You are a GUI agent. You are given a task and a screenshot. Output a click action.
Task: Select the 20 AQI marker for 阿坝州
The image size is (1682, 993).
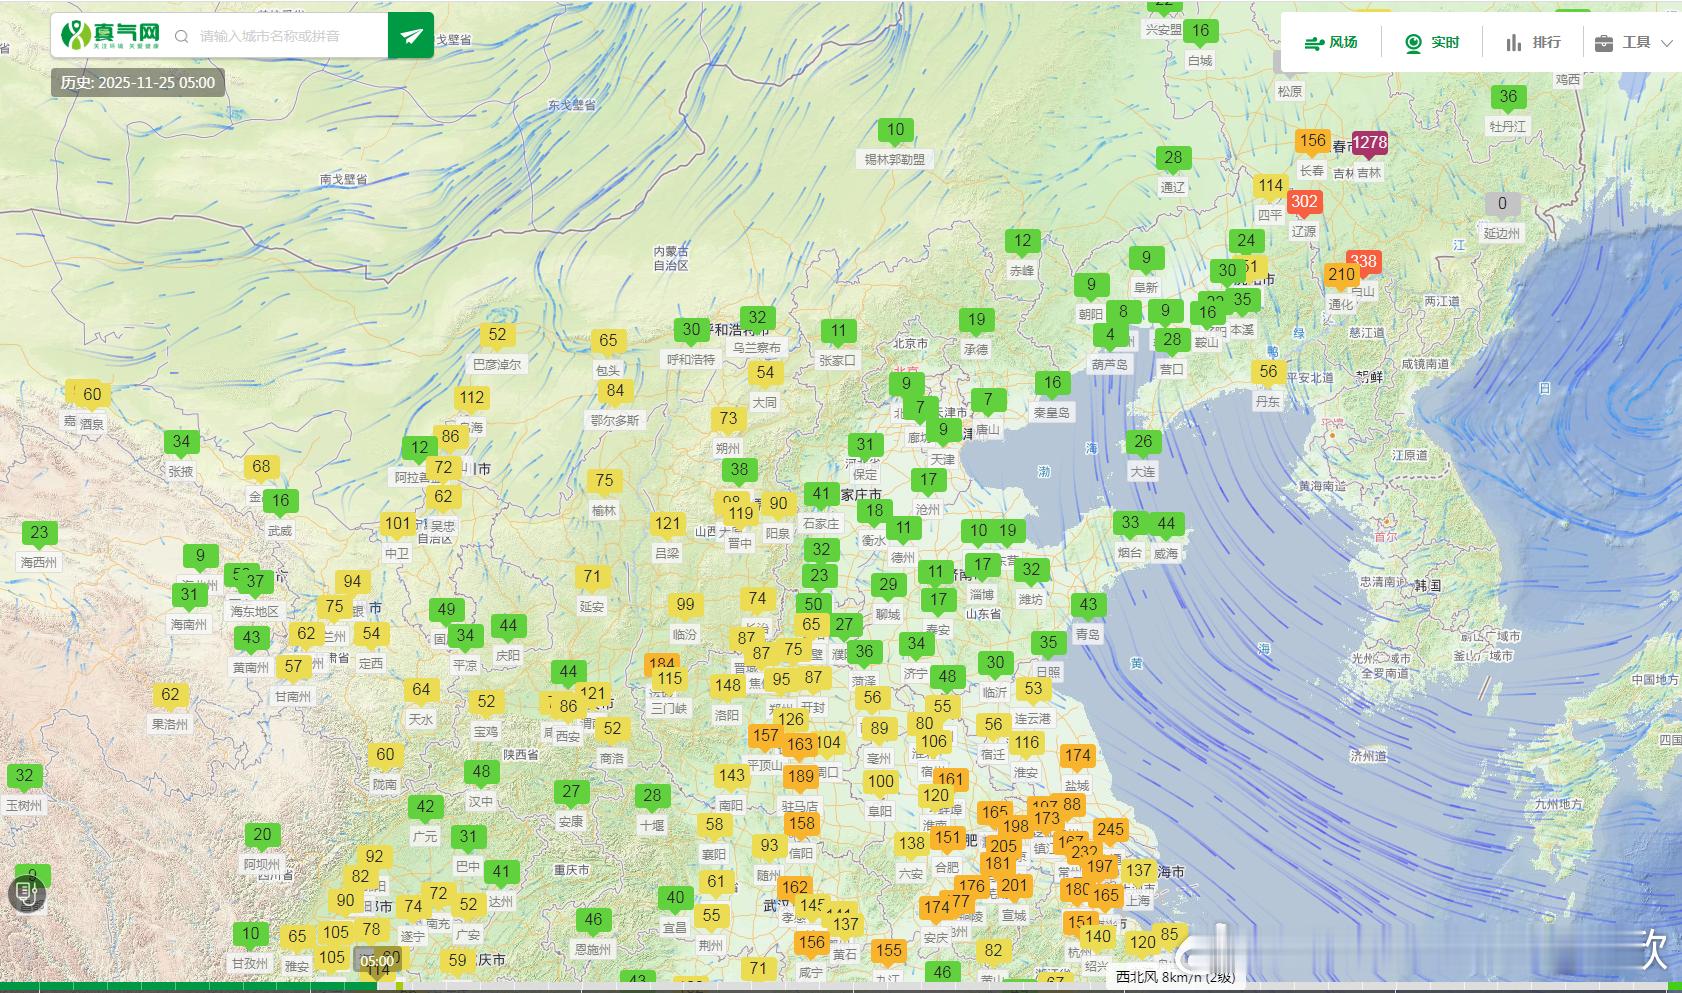point(262,835)
